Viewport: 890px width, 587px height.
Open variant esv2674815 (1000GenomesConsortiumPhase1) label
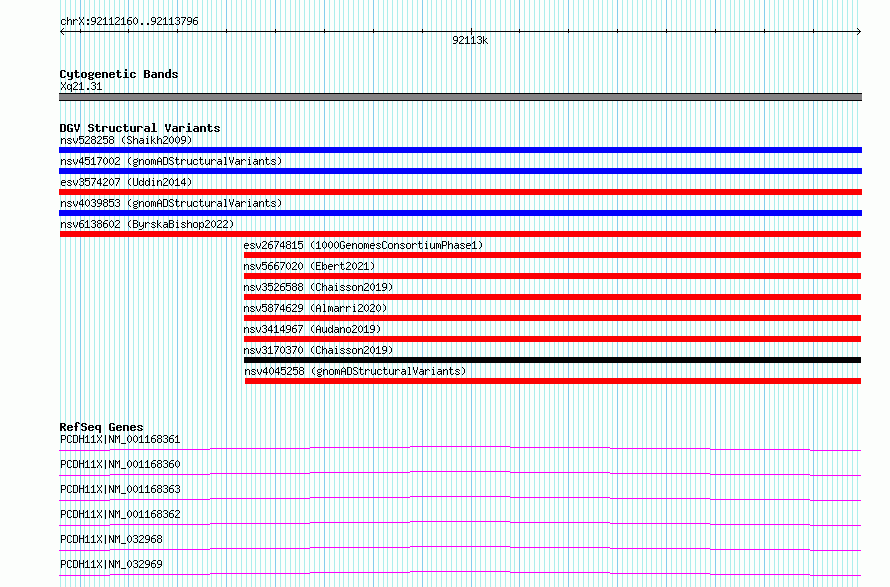[363, 245]
